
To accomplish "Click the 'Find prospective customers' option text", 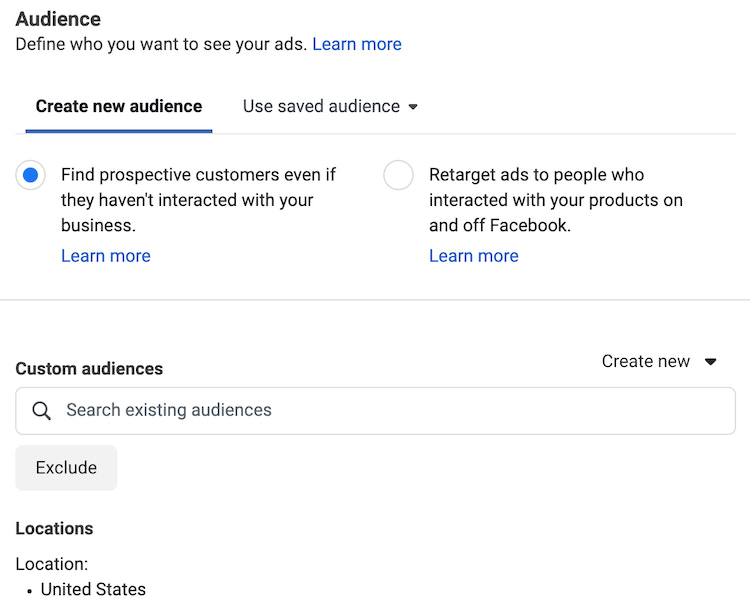I will (x=198, y=200).
